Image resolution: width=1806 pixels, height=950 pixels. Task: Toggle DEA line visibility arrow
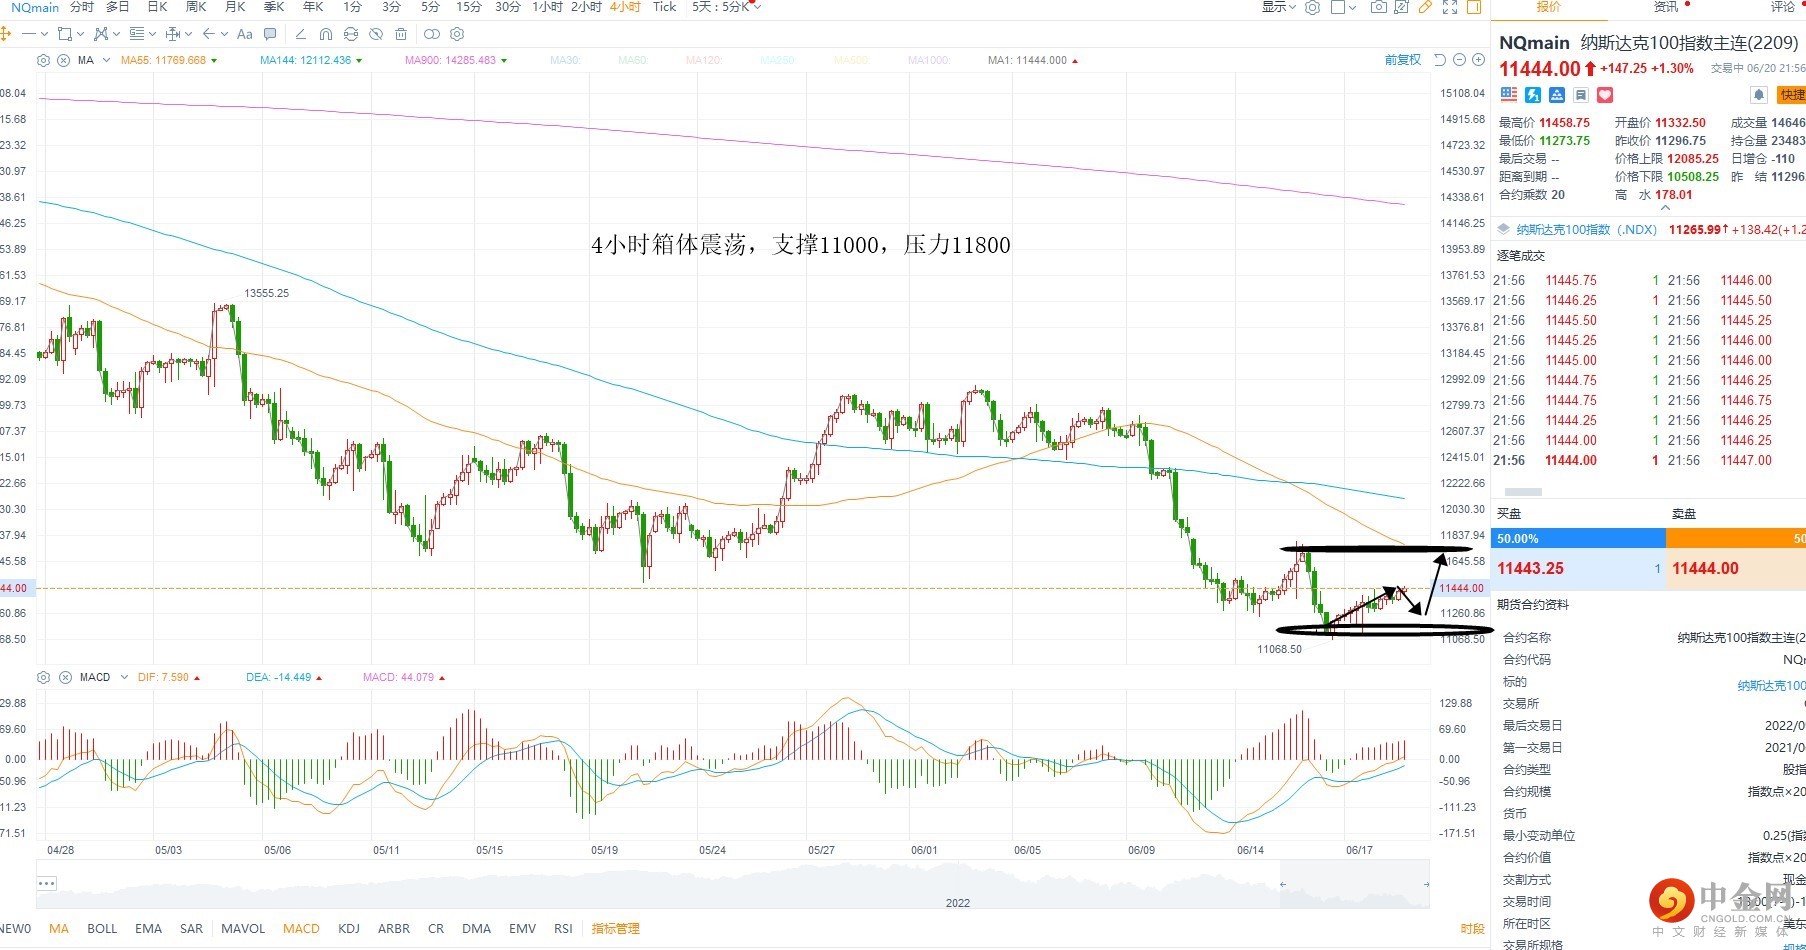pyautogui.click(x=319, y=678)
